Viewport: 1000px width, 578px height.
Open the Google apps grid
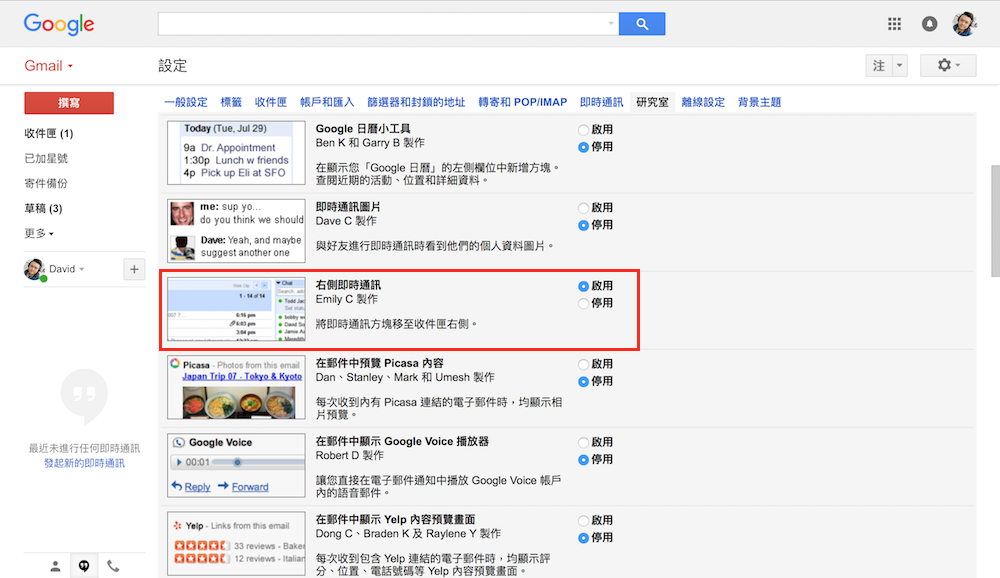895,24
